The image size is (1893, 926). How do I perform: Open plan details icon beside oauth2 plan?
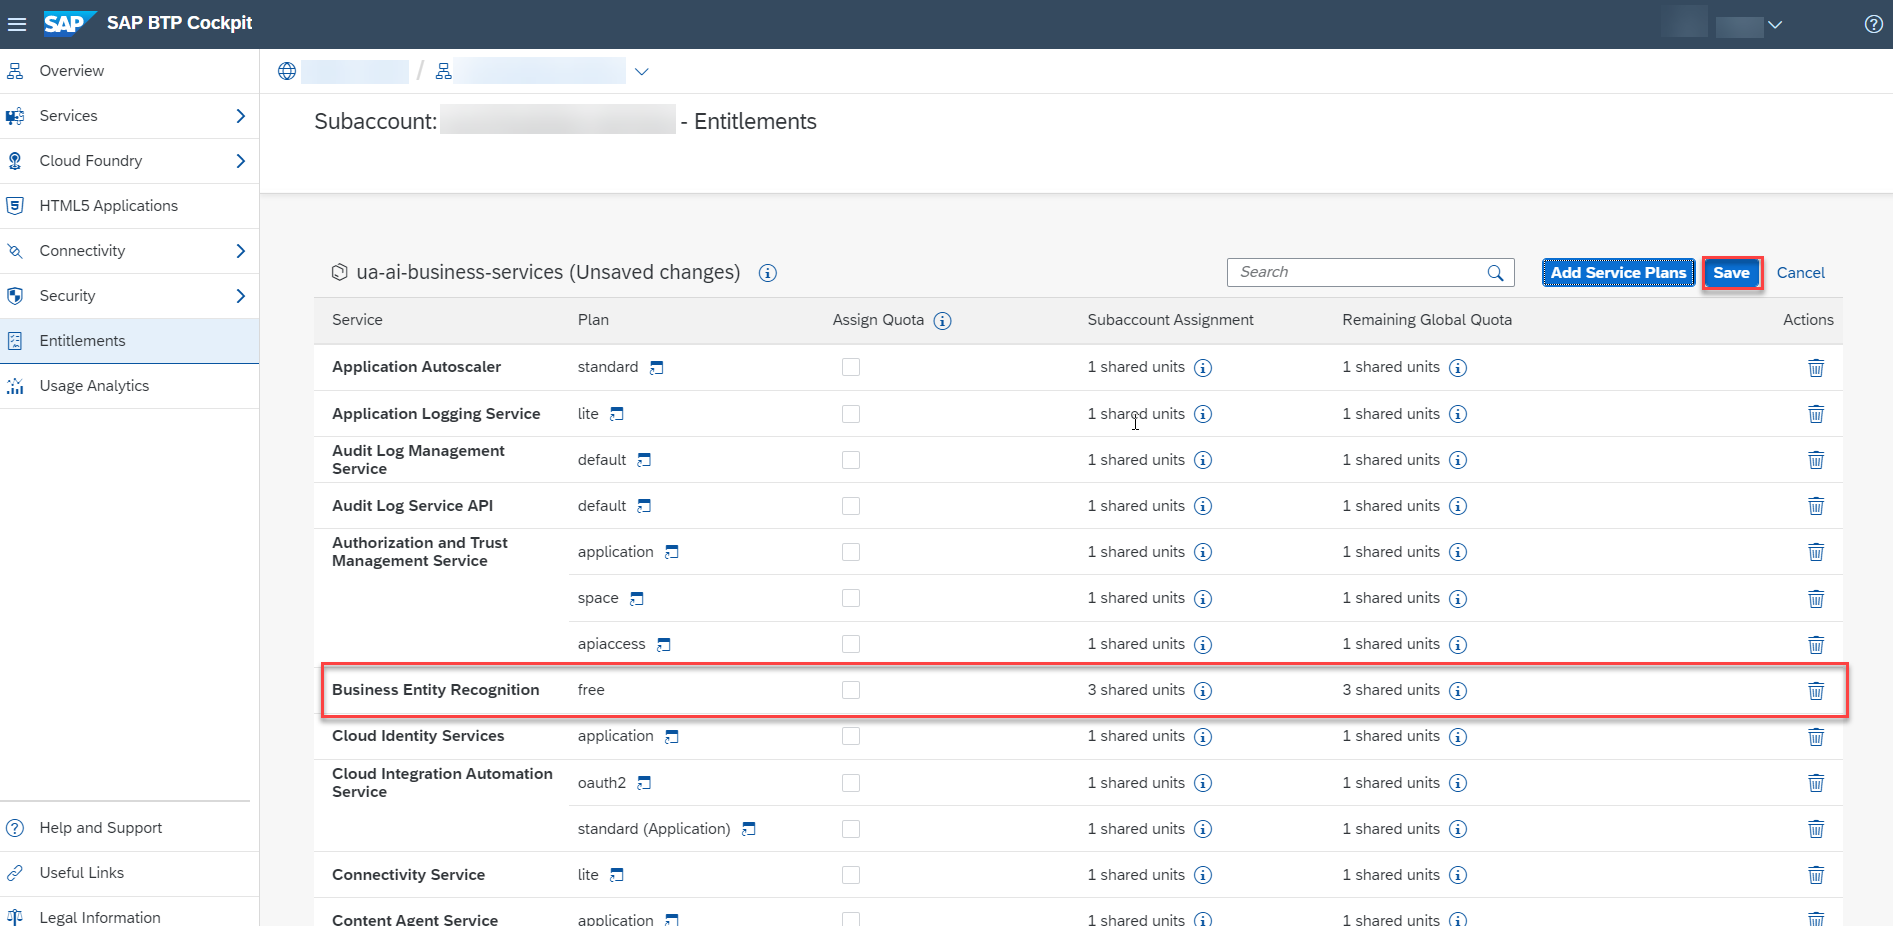644,783
